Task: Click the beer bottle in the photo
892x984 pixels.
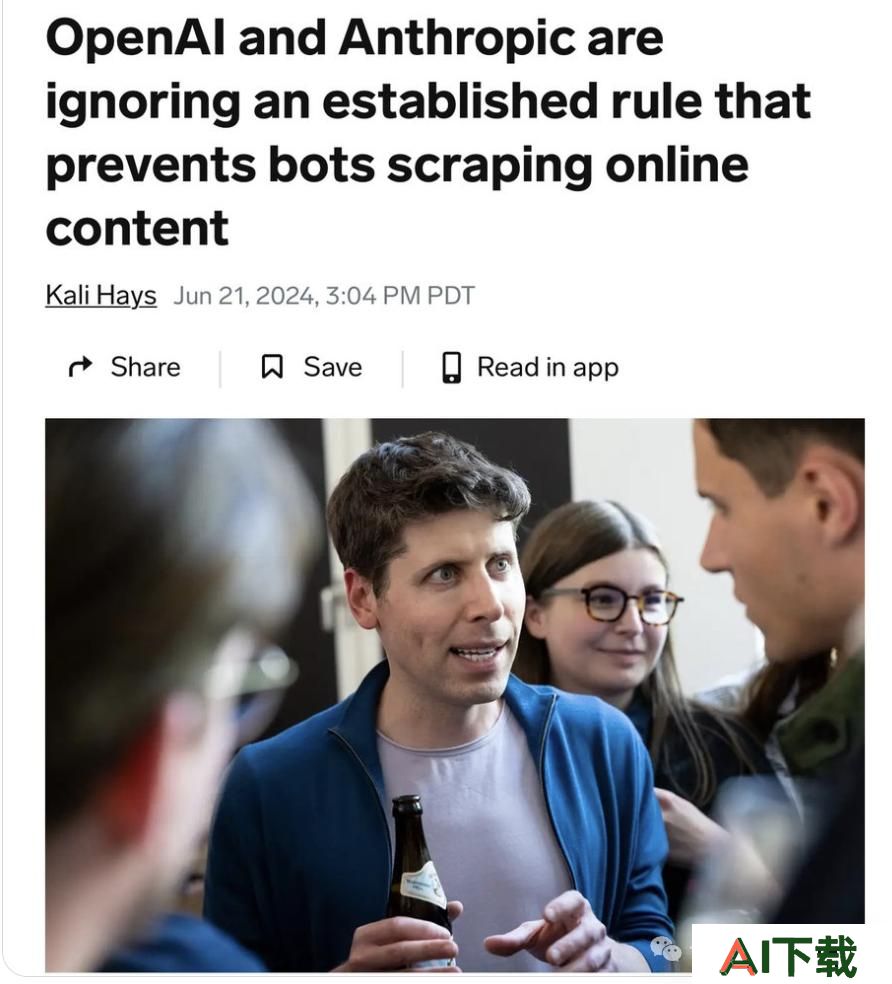Action: 420,877
